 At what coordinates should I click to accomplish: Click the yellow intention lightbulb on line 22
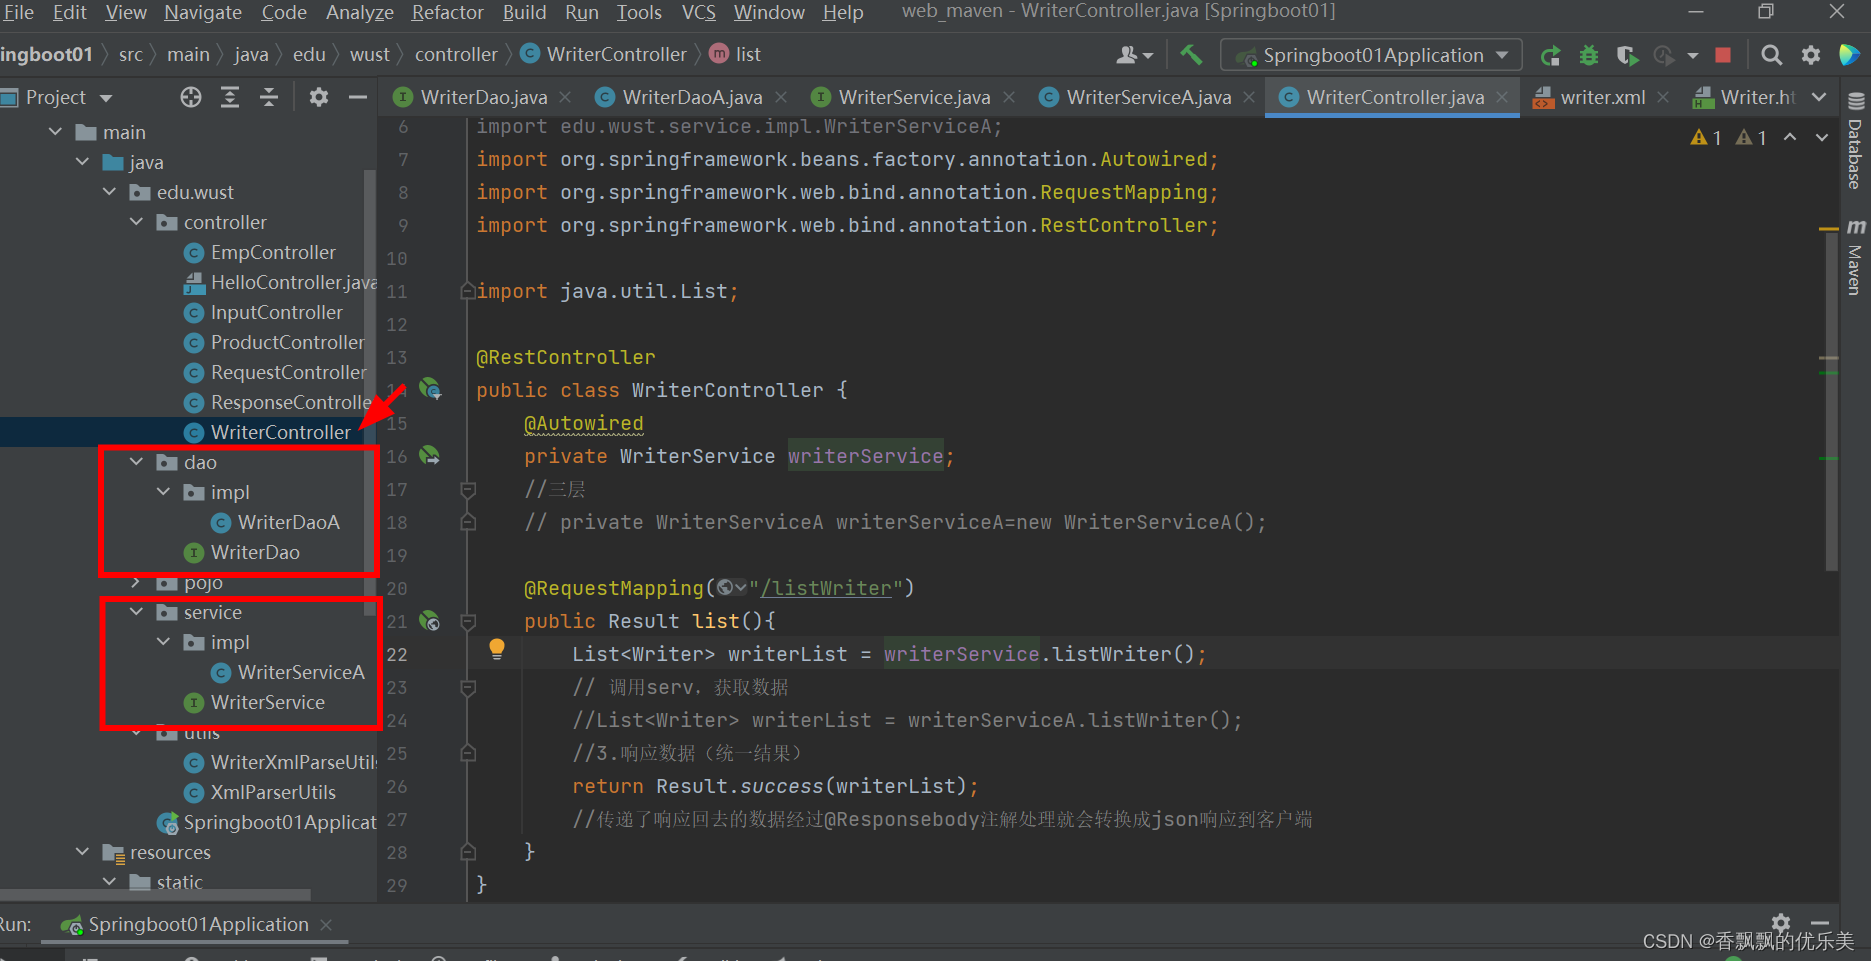click(x=496, y=649)
